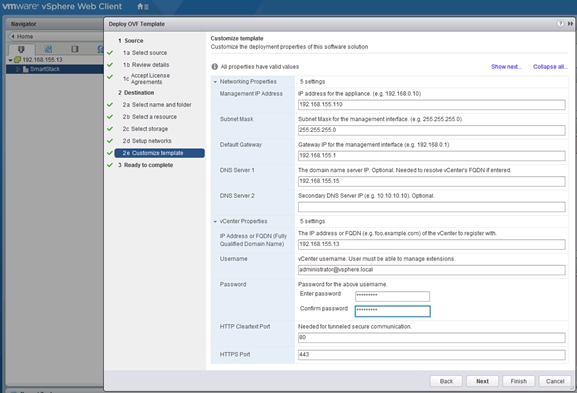Expand the wizard with the double-arrow icon
Image resolution: width=577 pixels, height=393 pixels.
570,24
